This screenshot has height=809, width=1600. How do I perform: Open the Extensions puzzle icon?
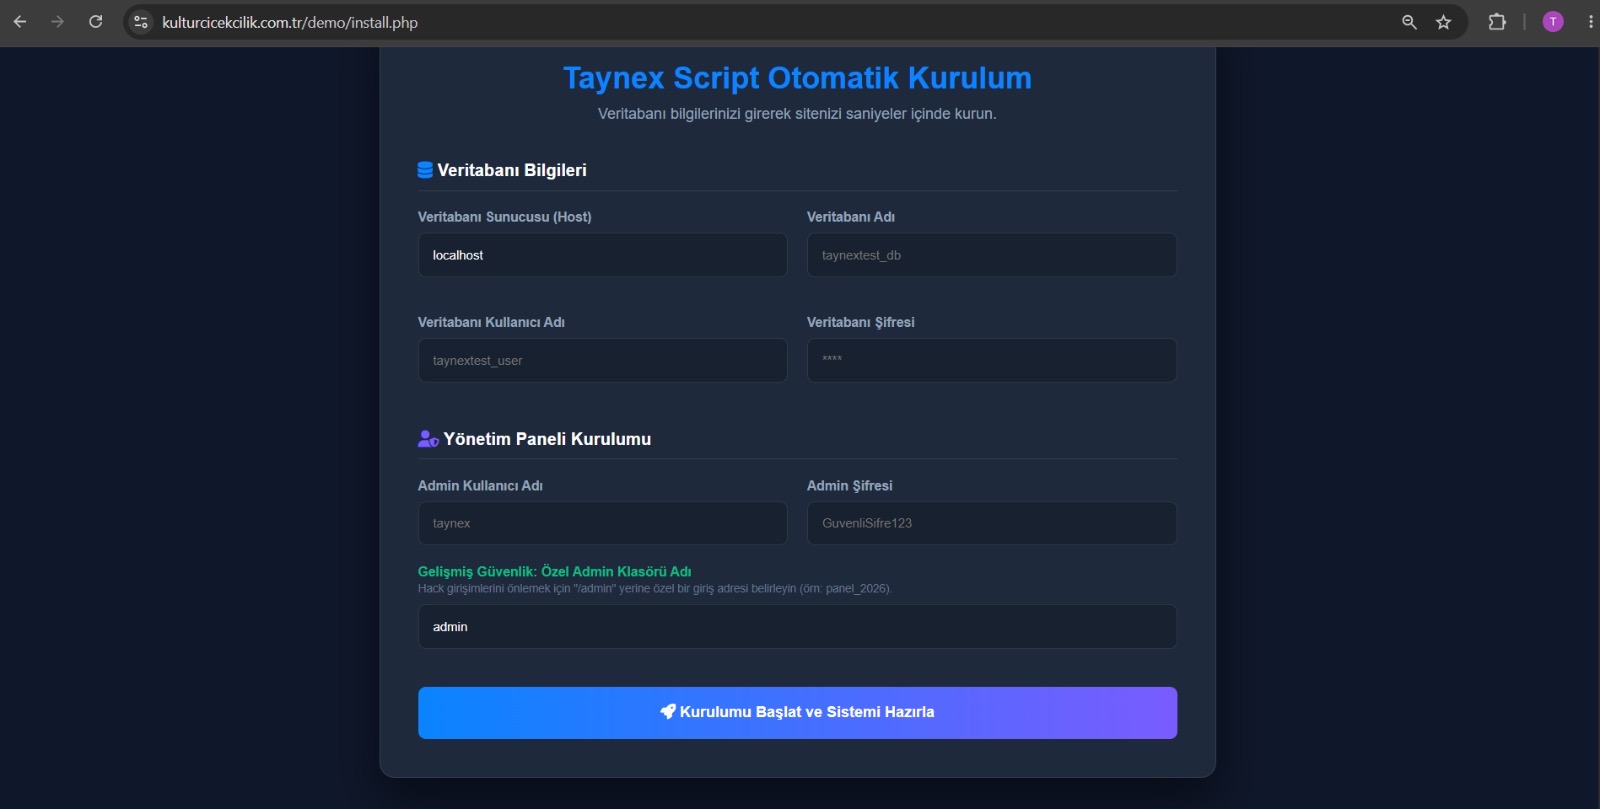[1497, 22]
